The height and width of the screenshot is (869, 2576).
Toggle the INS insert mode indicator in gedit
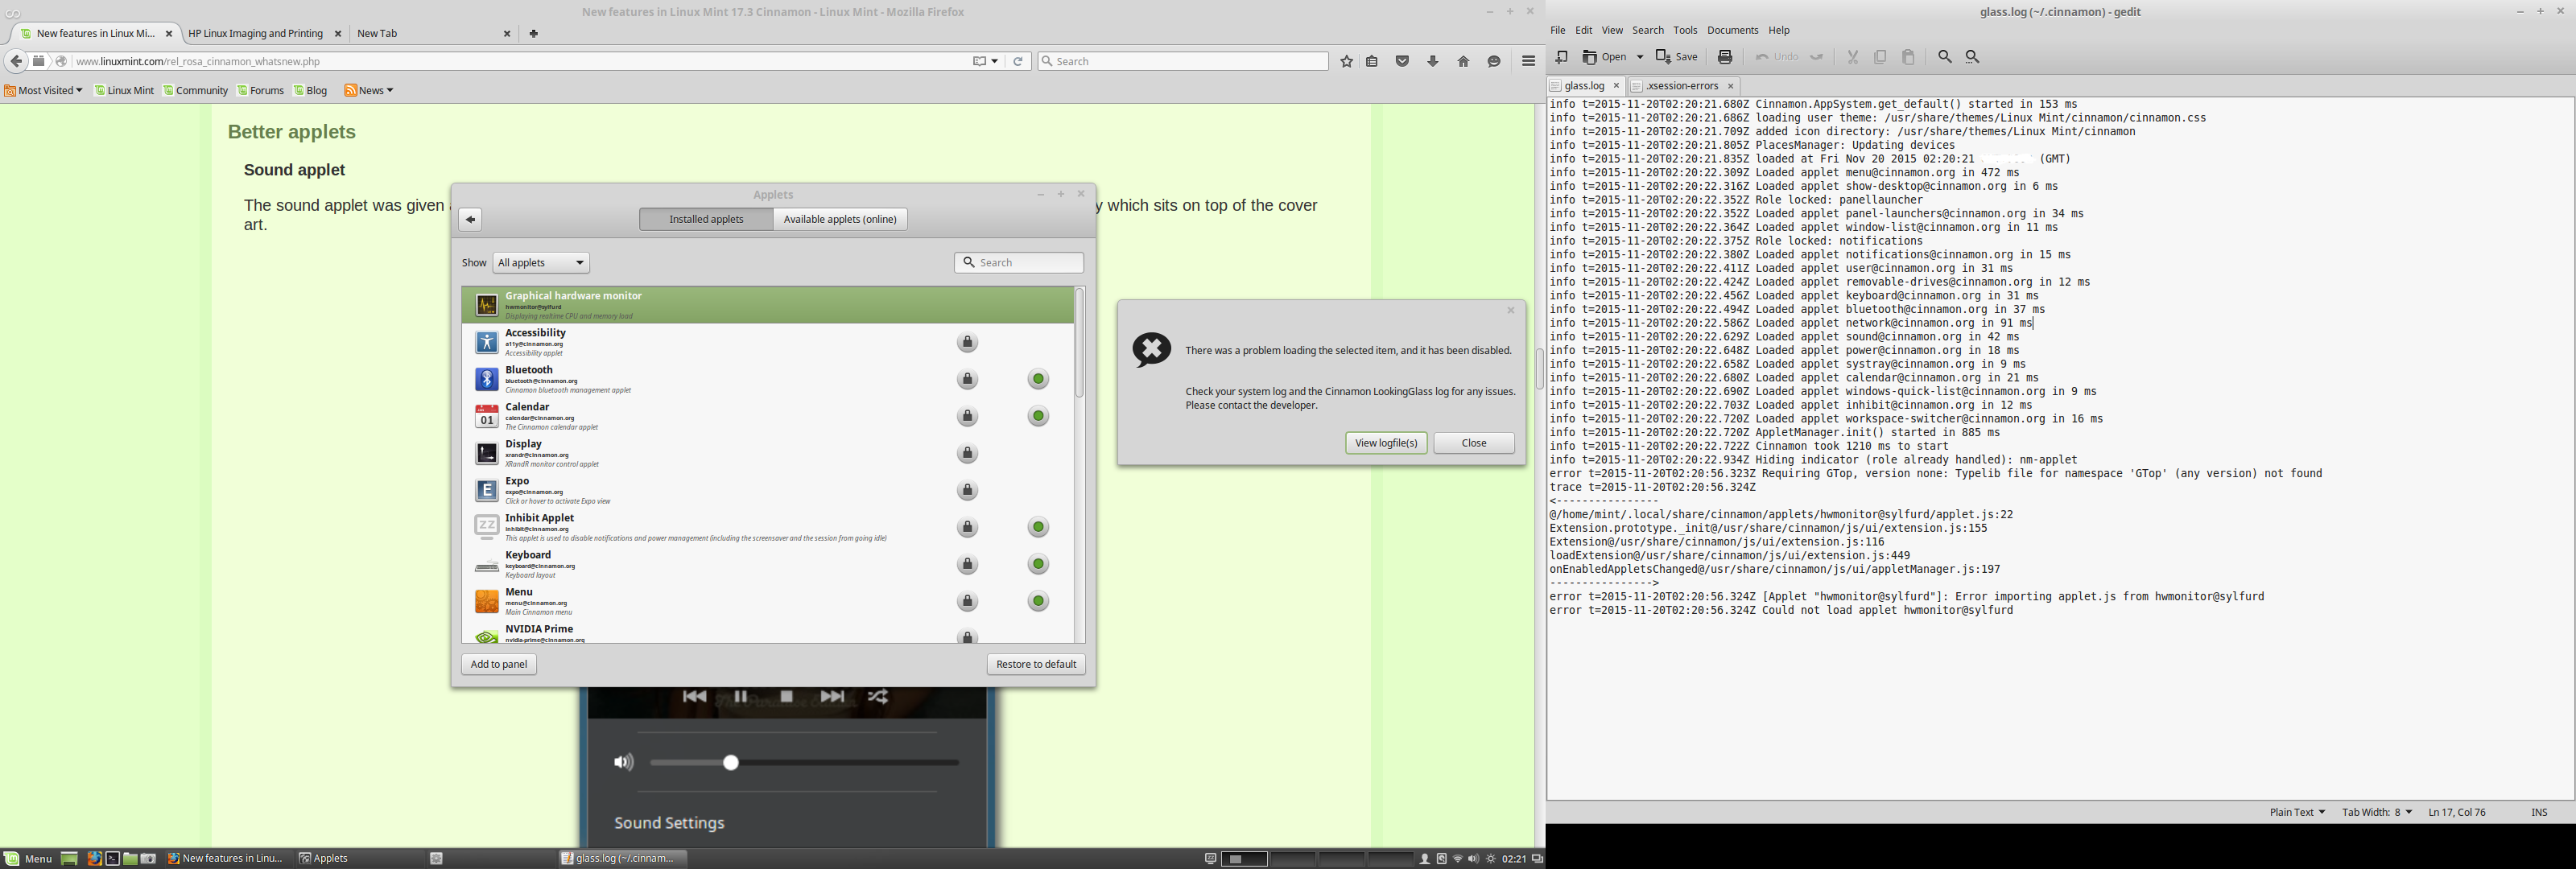2539,812
